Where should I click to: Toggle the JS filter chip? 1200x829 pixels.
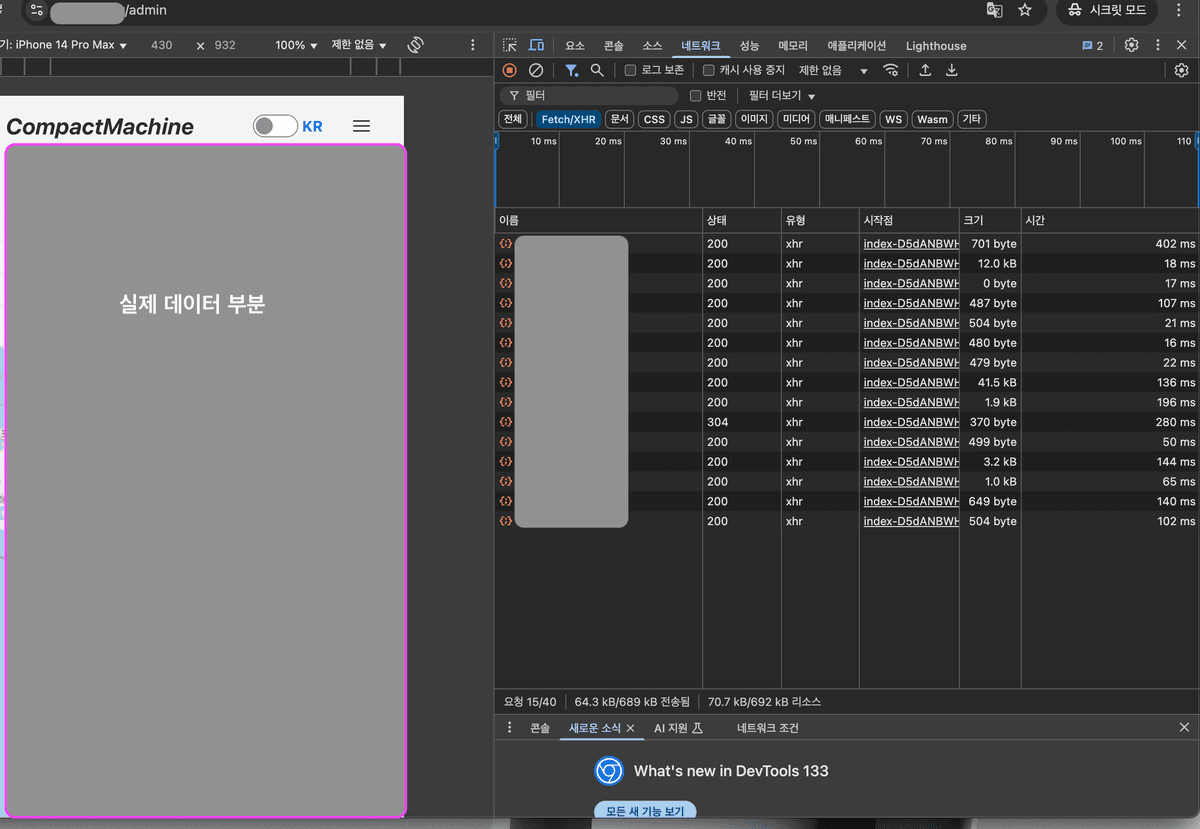click(686, 119)
